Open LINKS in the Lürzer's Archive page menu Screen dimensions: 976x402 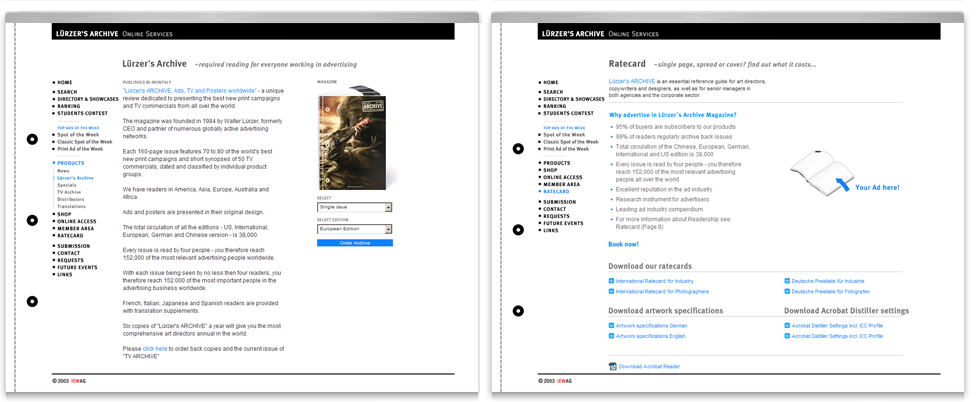click(65, 274)
